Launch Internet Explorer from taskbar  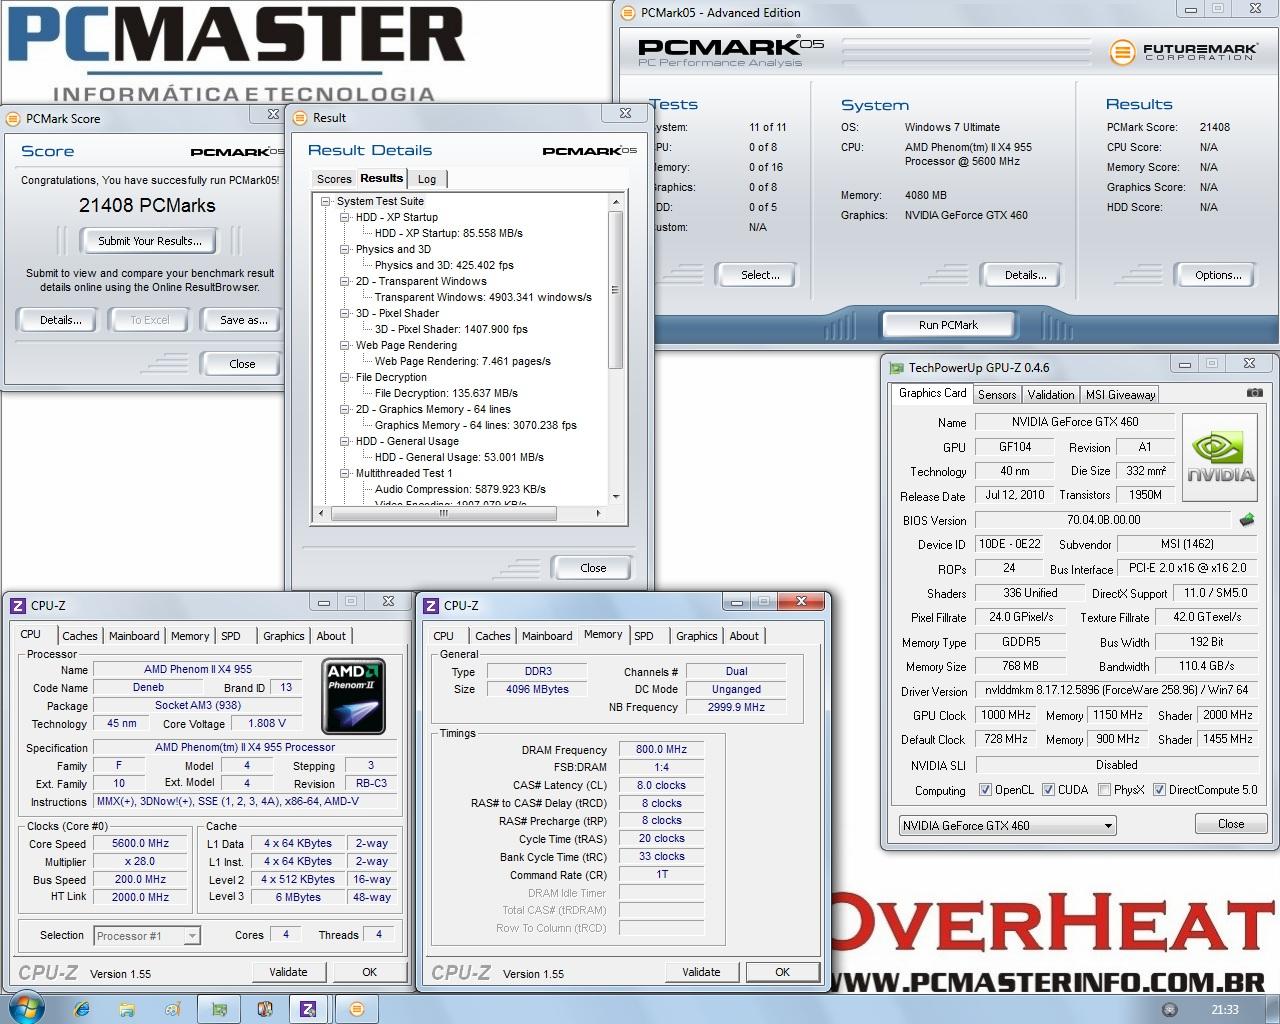[x=82, y=1009]
